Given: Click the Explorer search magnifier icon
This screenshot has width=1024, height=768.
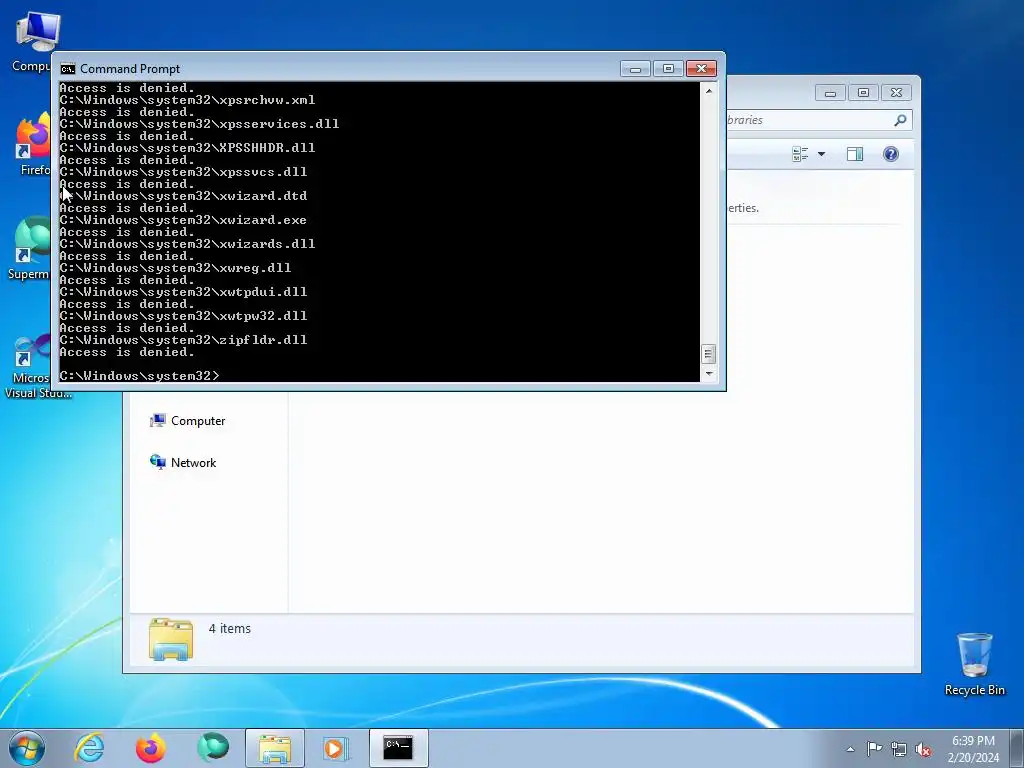Looking at the screenshot, I should coord(900,120).
